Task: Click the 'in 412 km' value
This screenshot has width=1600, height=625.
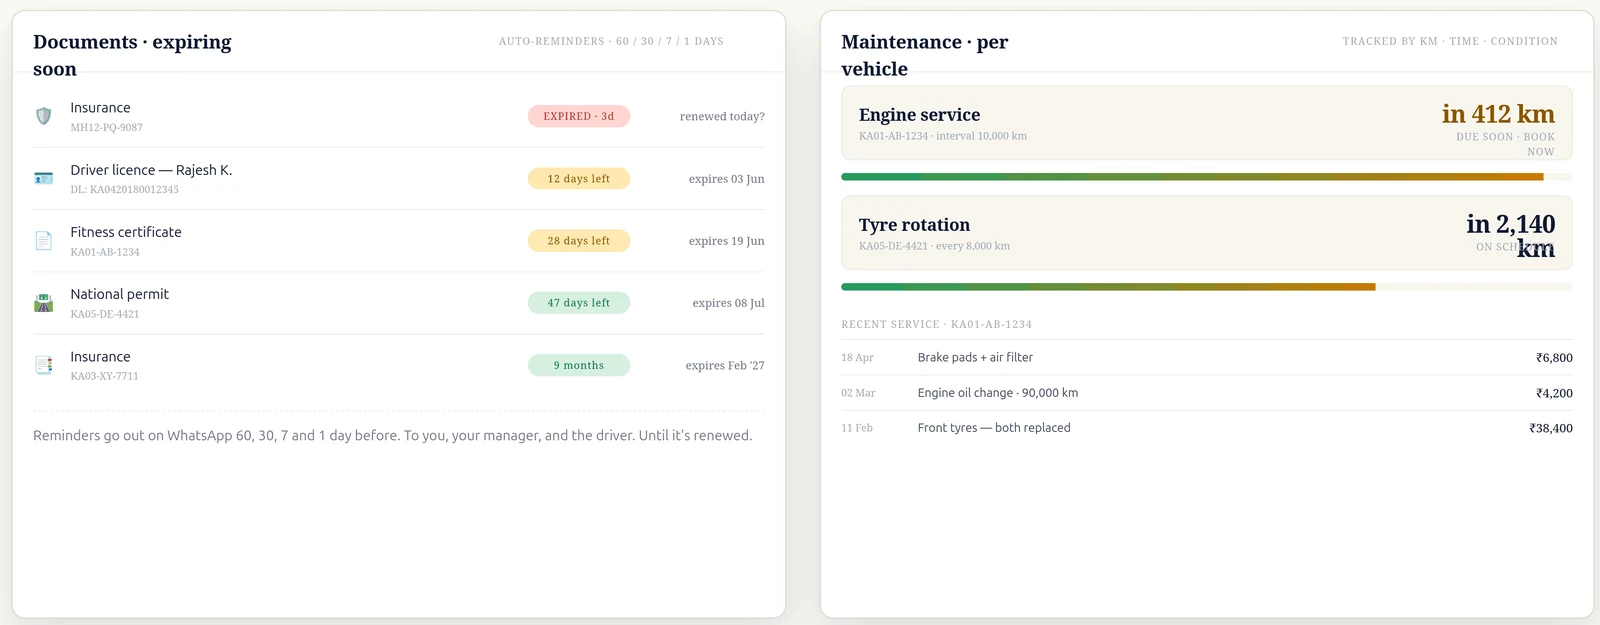Action: coord(1498,114)
